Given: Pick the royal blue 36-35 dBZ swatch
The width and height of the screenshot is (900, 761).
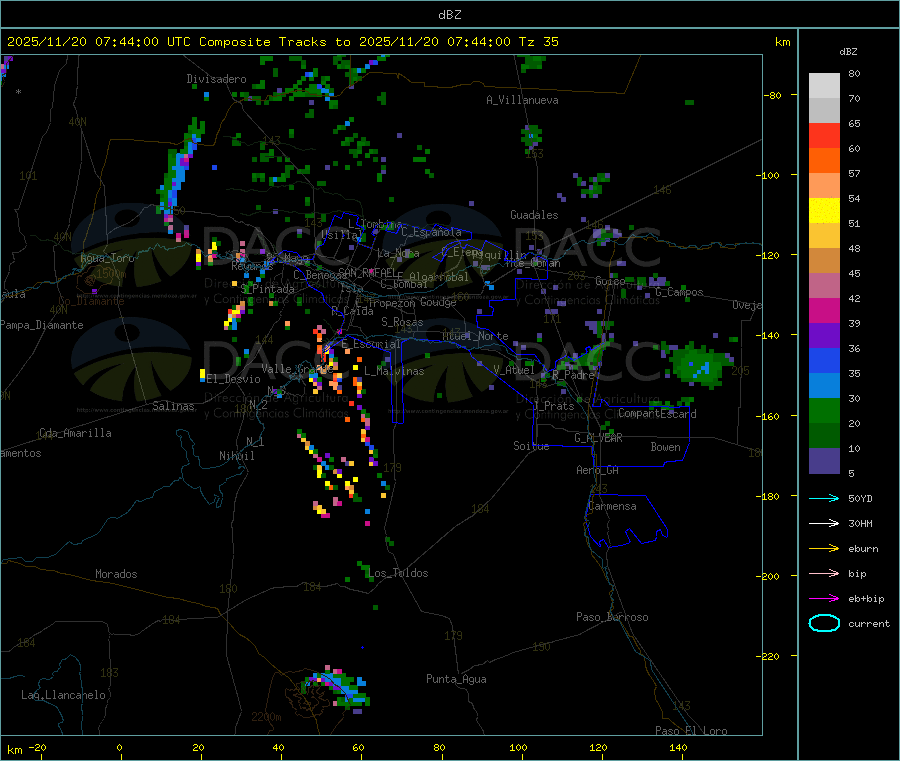Looking at the screenshot, I should coord(824,360).
